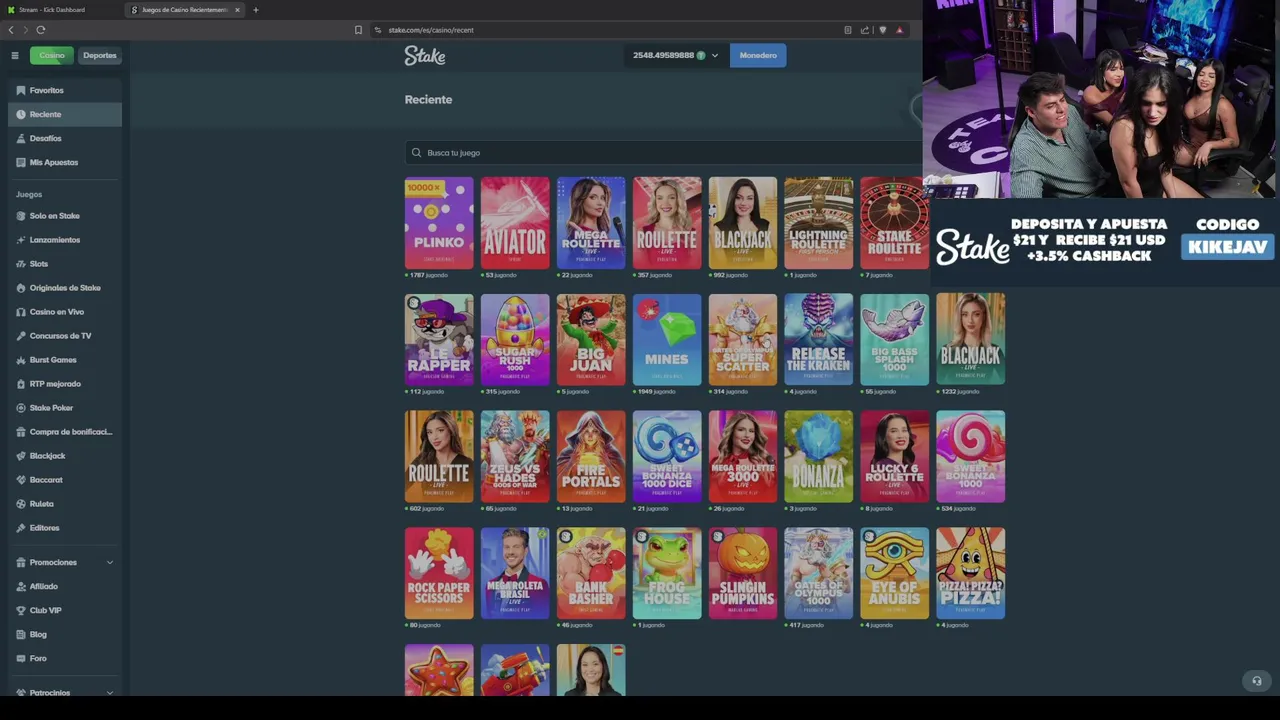This screenshot has width=1280, height=720.
Task: Launch Pizza! Pizza? Pizza! game
Action: pyautogui.click(x=971, y=574)
